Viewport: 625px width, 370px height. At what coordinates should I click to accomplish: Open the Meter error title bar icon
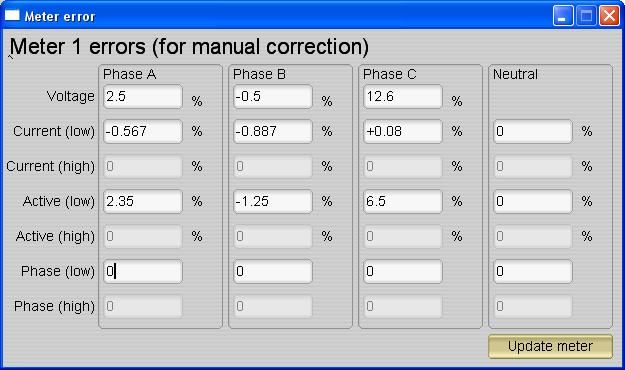12,16
